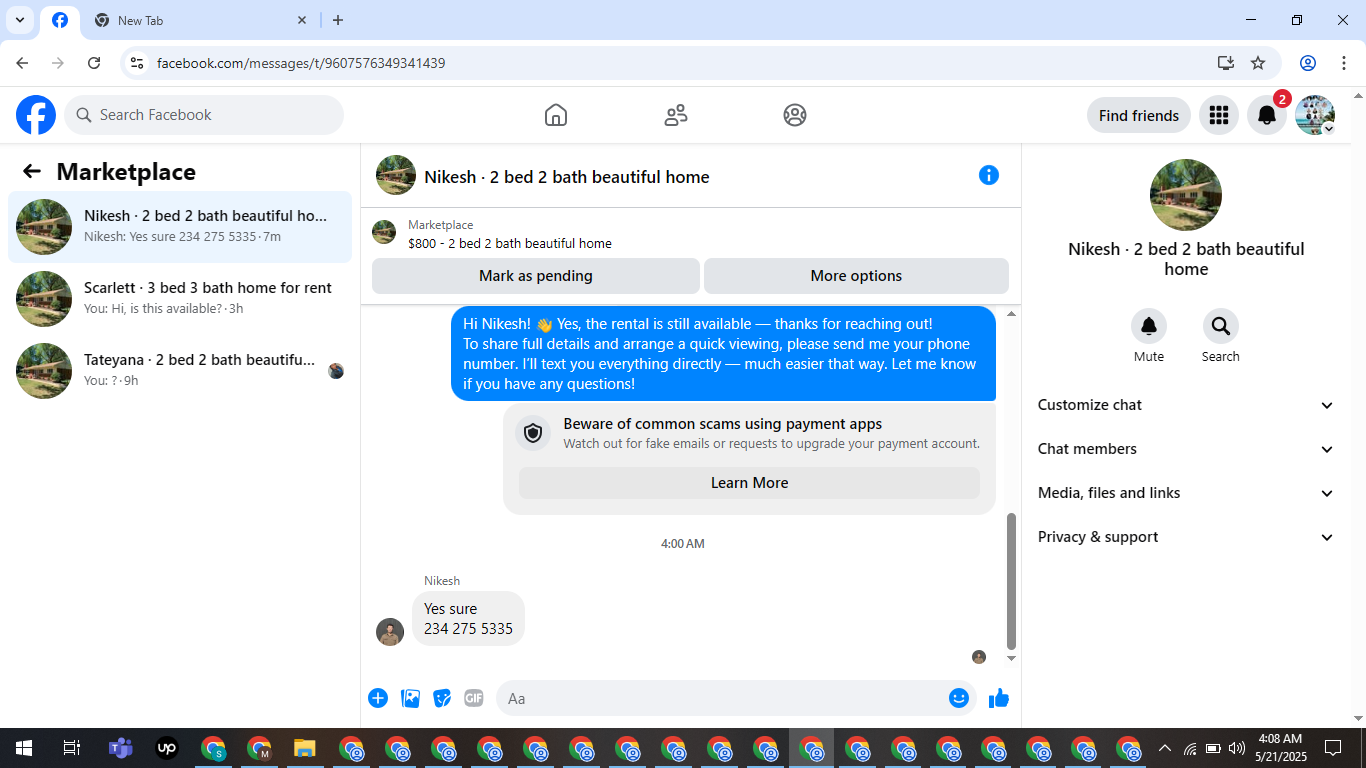The width and height of the screenshot is (1366, 768).
Task: Open the Tateyana conversation
Action: (x=180, y=371)
